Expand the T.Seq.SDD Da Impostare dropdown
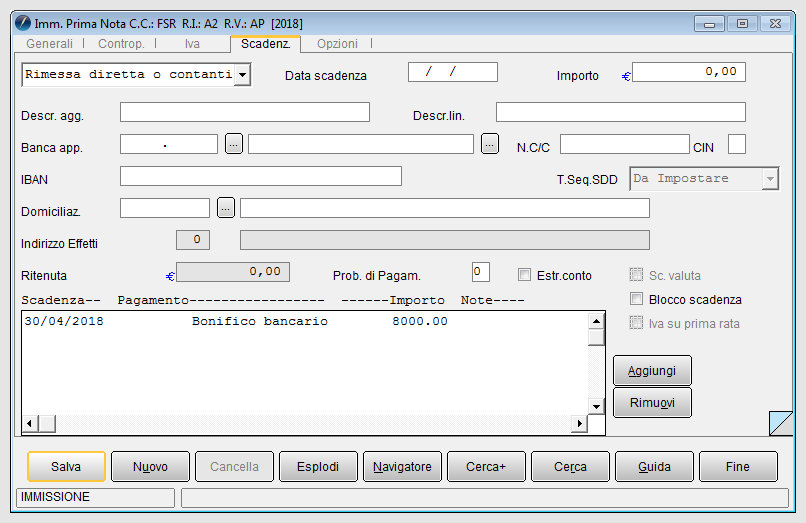Screen dimensions: 806x523 [x=770, y=179]
